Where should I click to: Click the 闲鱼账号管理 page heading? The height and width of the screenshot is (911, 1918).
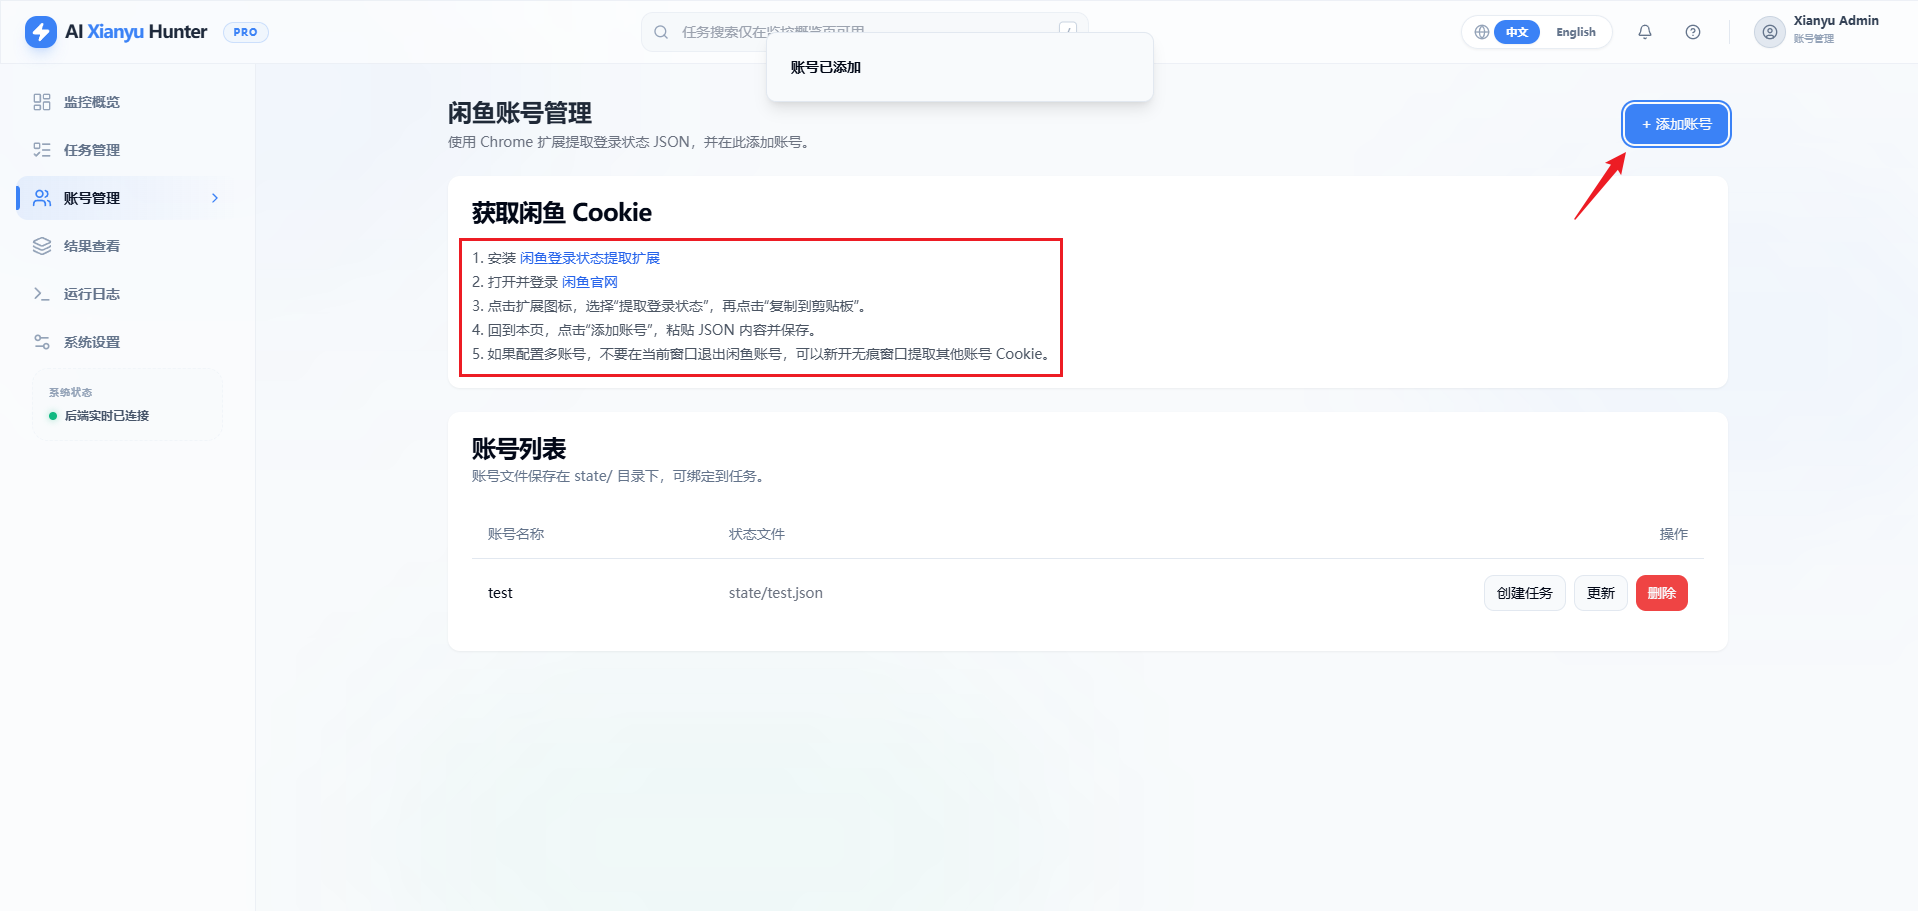pyautogui.click(x=520, y=113)
